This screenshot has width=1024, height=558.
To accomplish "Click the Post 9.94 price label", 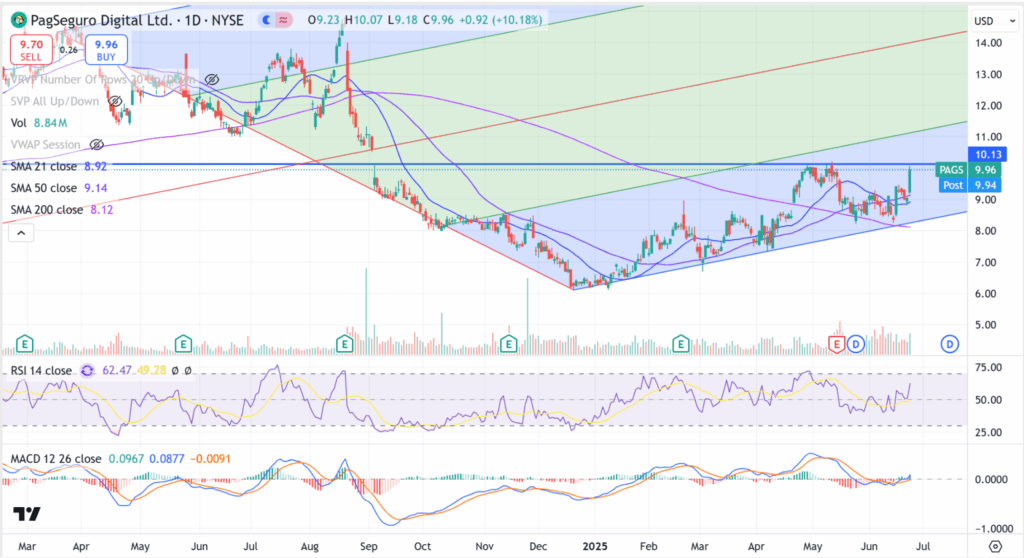I will [968, 185].
